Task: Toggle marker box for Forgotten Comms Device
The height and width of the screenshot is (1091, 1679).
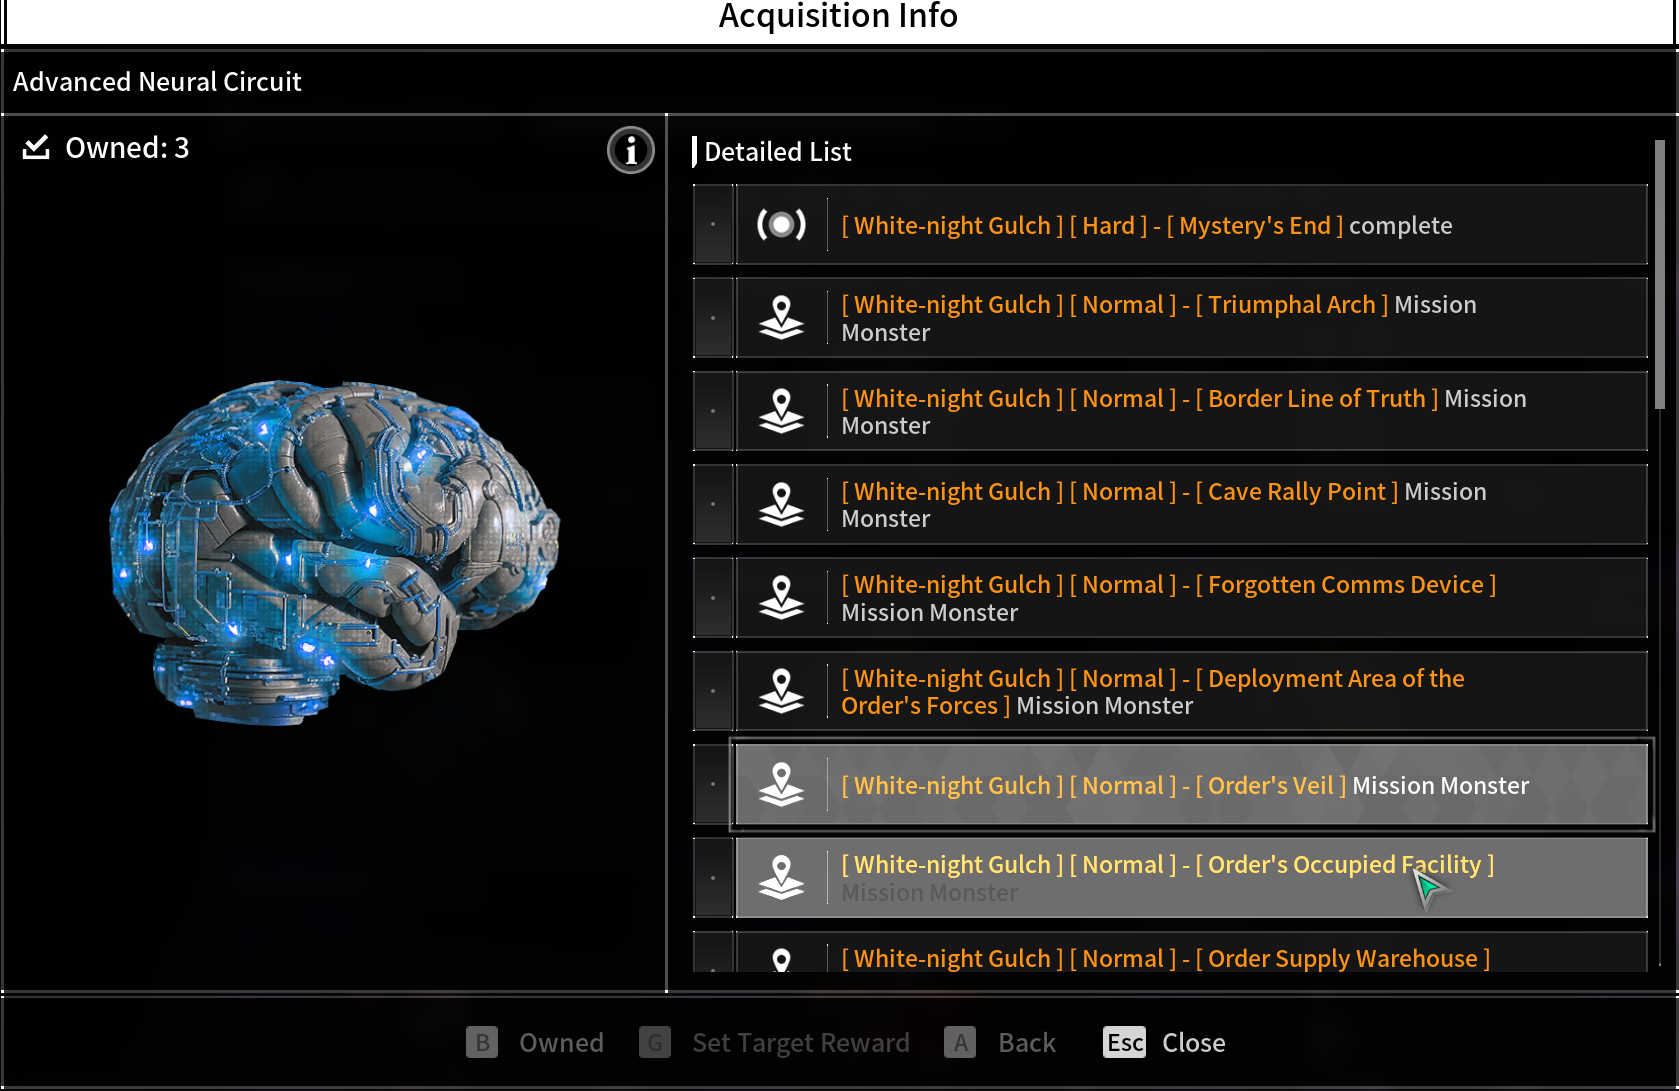Action: point(713,598)
